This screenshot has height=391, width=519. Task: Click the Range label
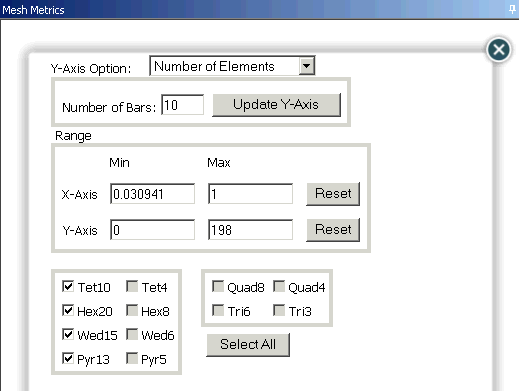click(73, 136)
